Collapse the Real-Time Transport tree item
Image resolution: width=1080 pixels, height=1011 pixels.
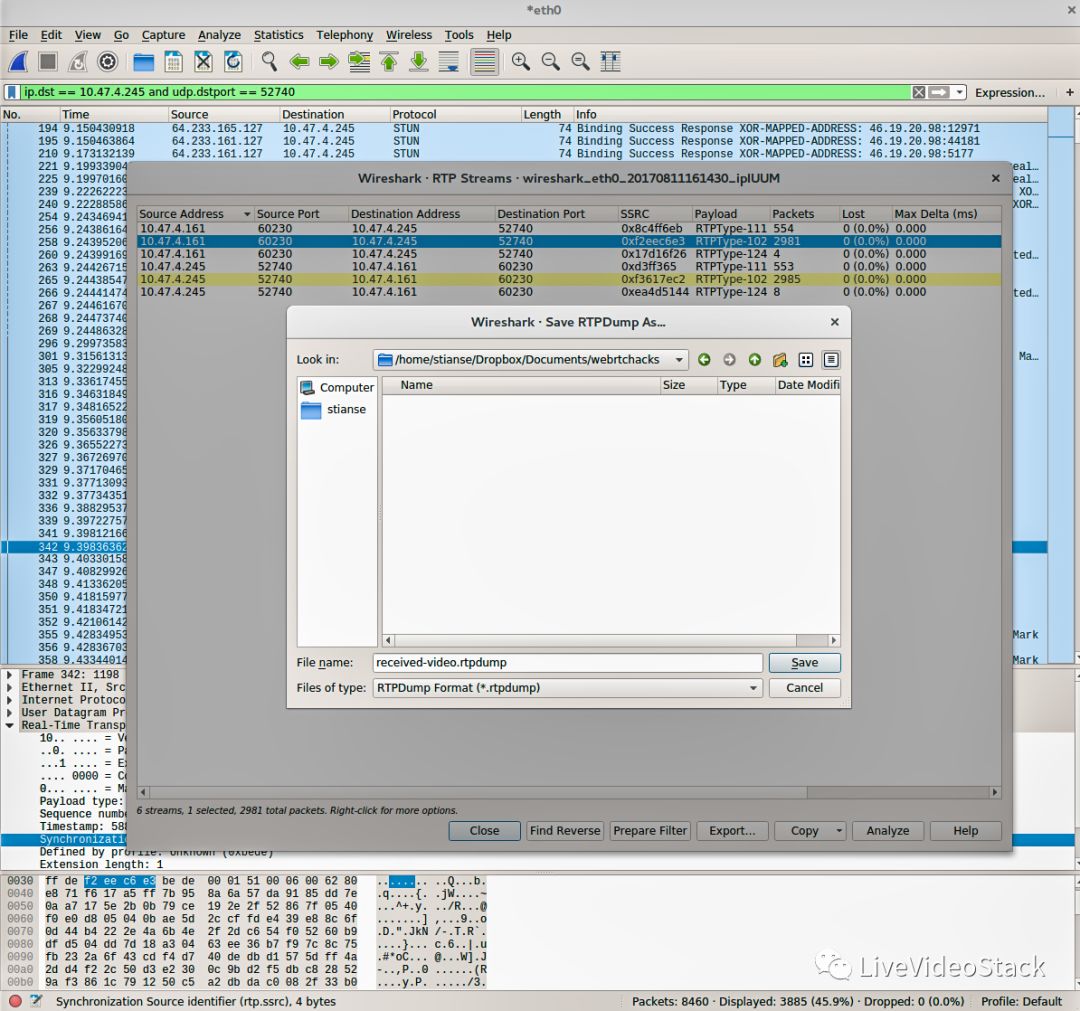pyautogui.click(x=10, y=725)
